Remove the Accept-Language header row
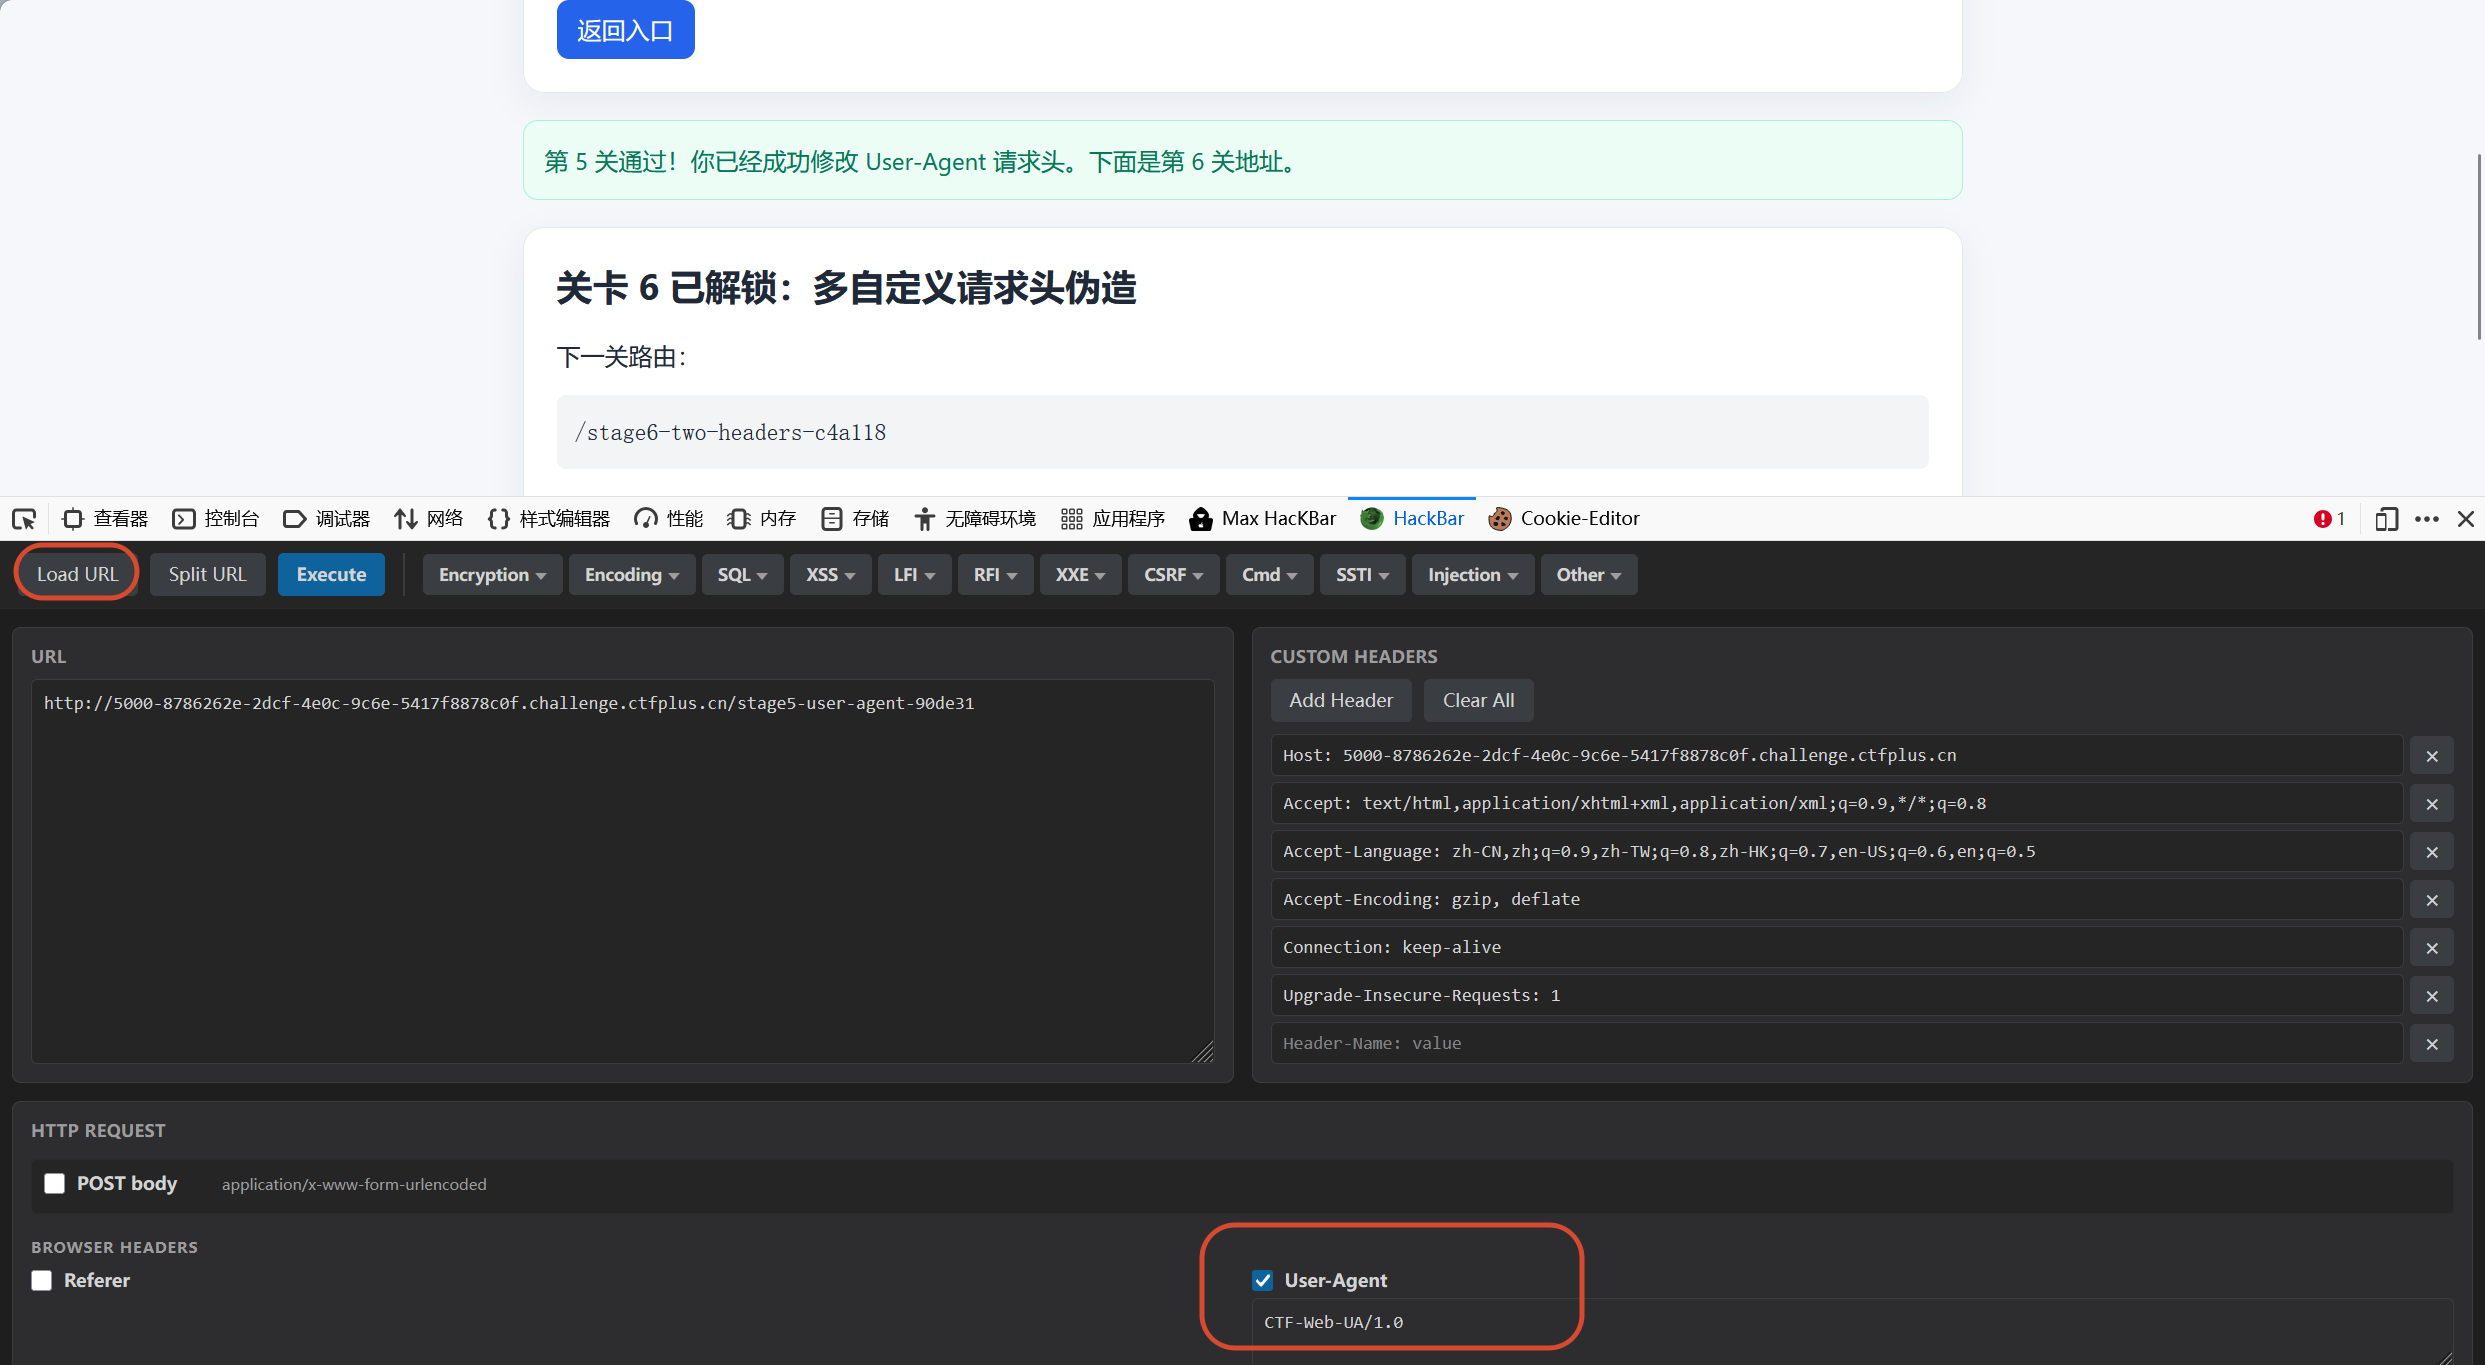The width and height of the screenshot is (2485, 1365). (x=2431, y=852)
